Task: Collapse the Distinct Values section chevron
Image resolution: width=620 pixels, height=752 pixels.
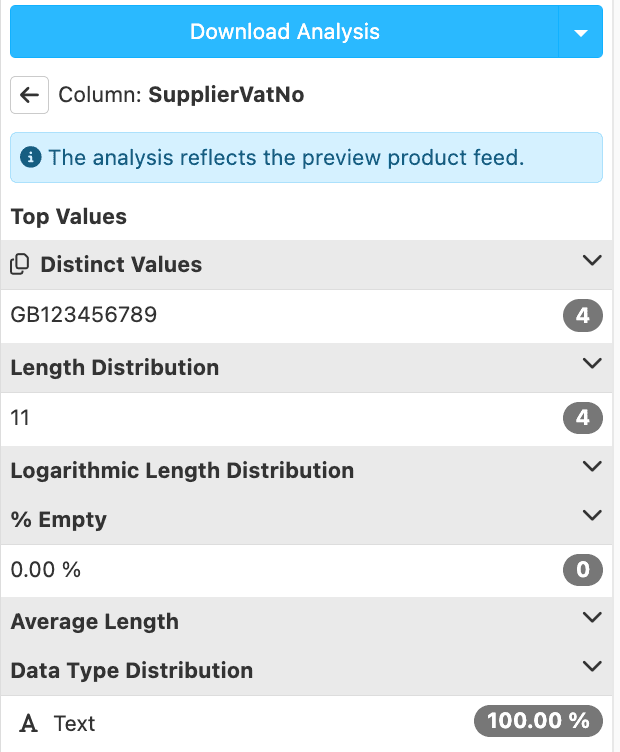Action: 592,261
